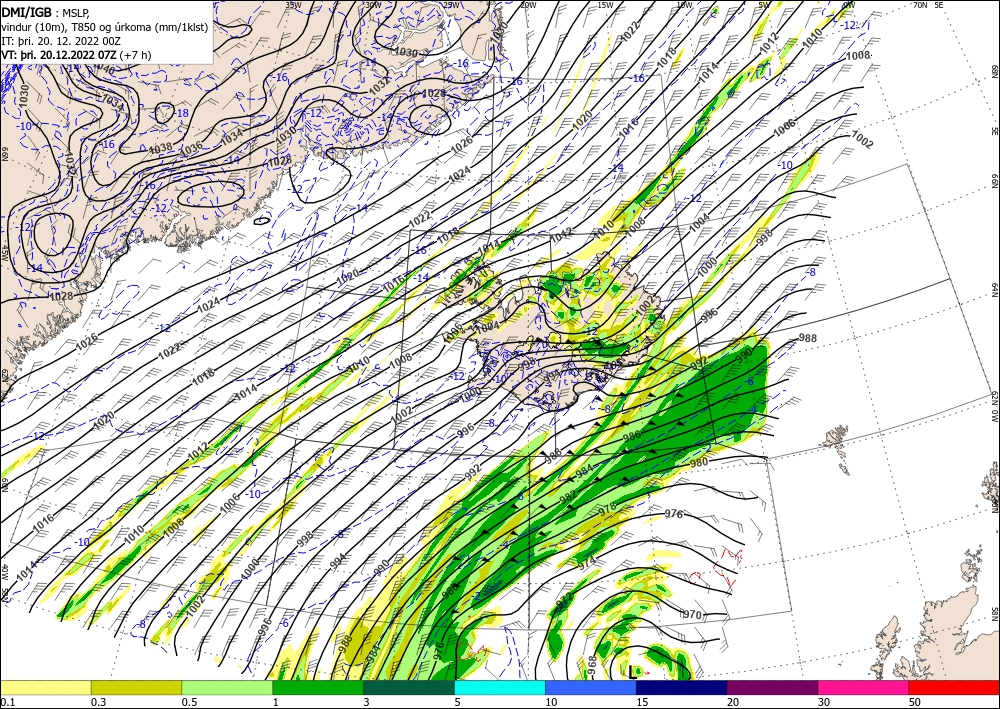Select the blue 10–15 legend swatch

coord(591,687)
